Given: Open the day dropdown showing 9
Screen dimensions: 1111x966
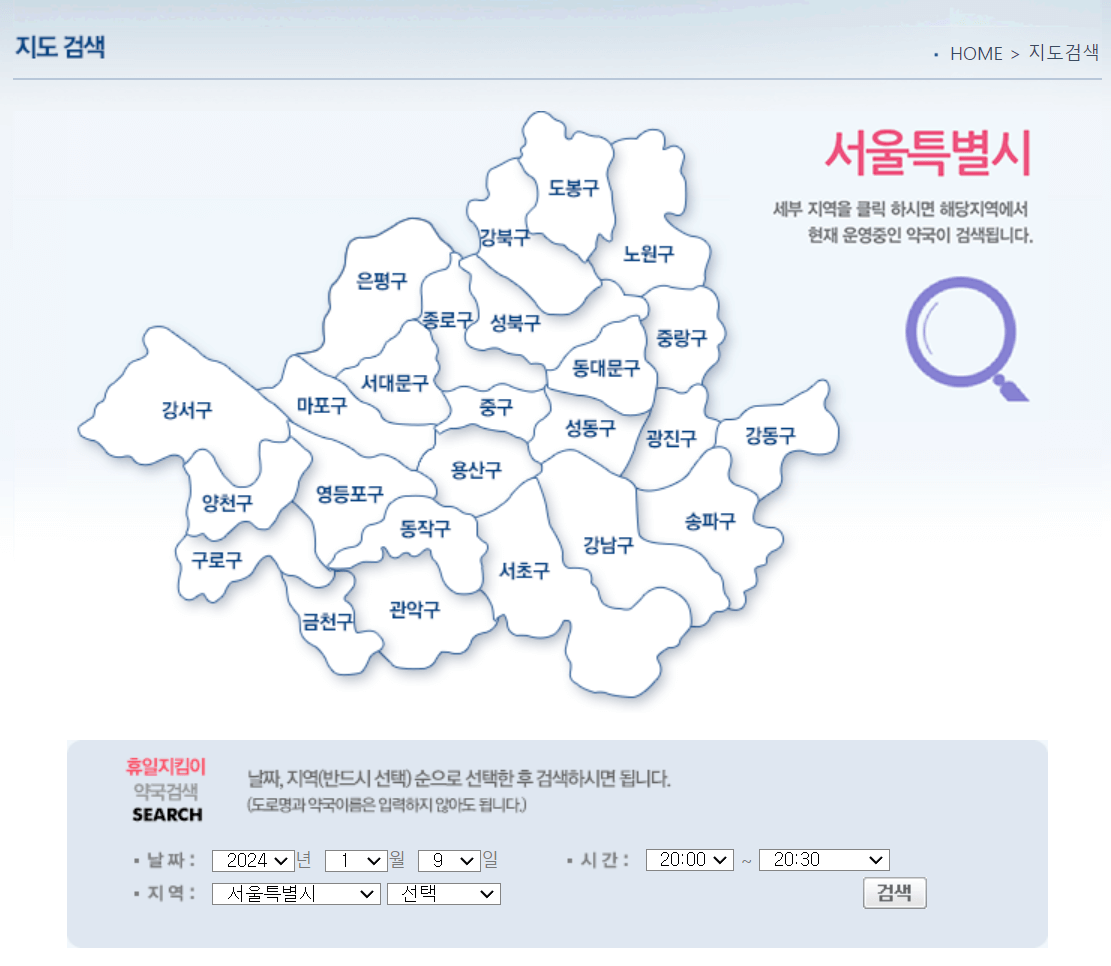Looking at the screenshot, I should click(x=449, y=859).
